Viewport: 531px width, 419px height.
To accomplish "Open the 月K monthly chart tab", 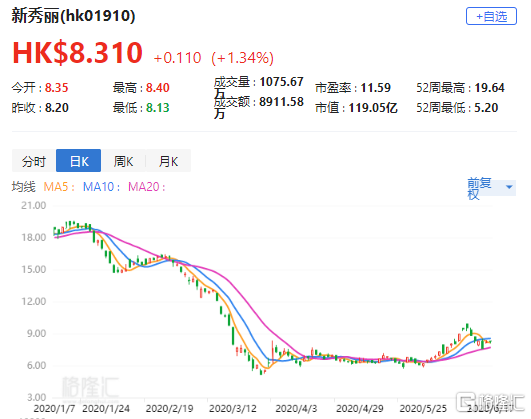I will click(x=168, y=161).
